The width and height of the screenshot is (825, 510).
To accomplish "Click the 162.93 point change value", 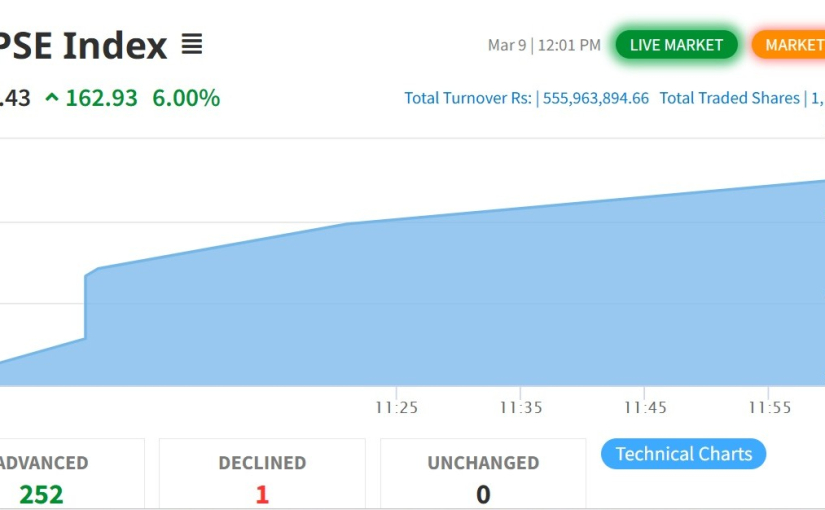I will coord(101,98).
